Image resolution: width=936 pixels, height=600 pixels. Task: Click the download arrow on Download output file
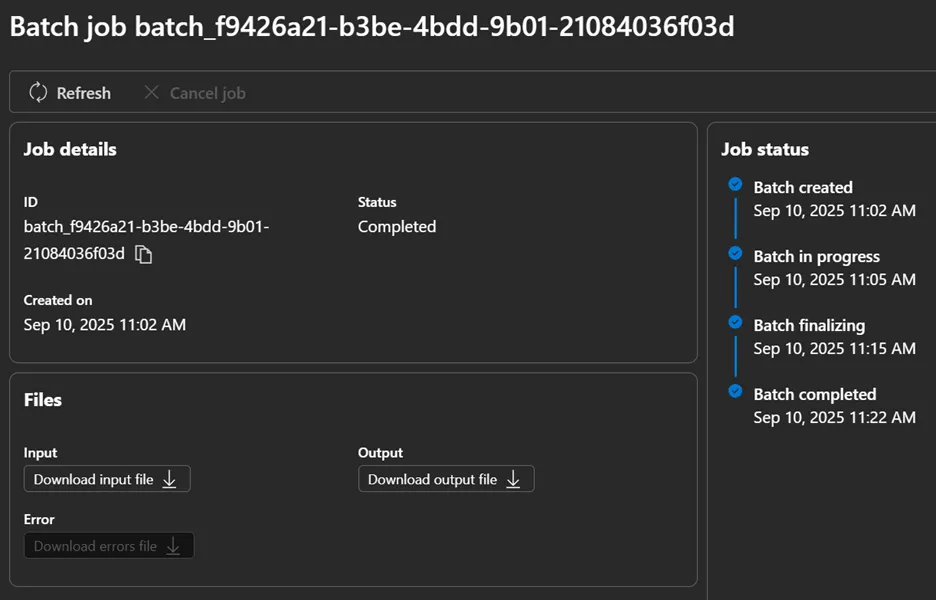pos(514,478)
